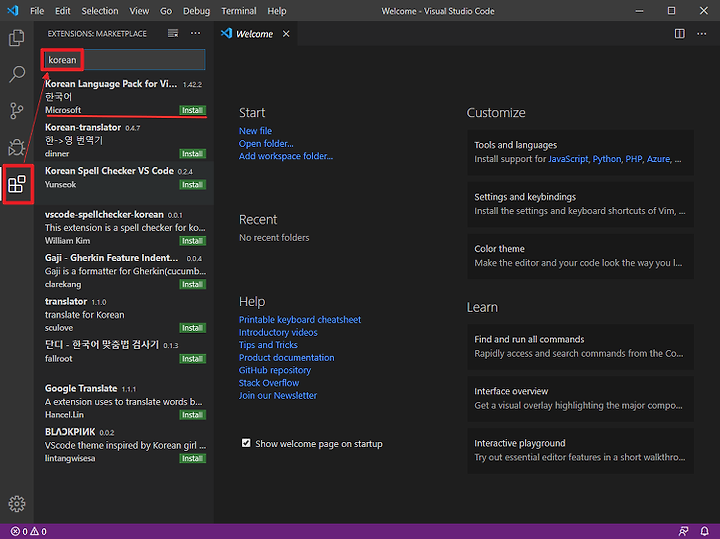Open editor more actions ellipsis

(702, 34)
